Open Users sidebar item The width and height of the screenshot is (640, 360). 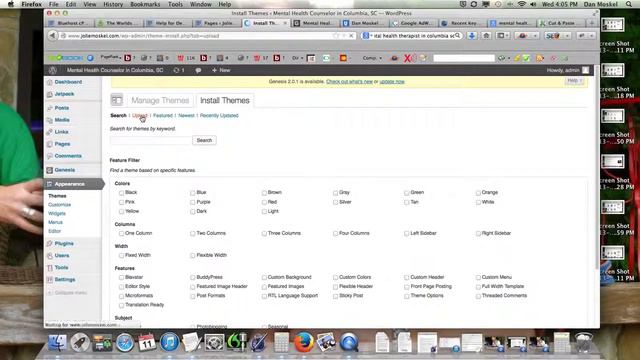(62, 256)
